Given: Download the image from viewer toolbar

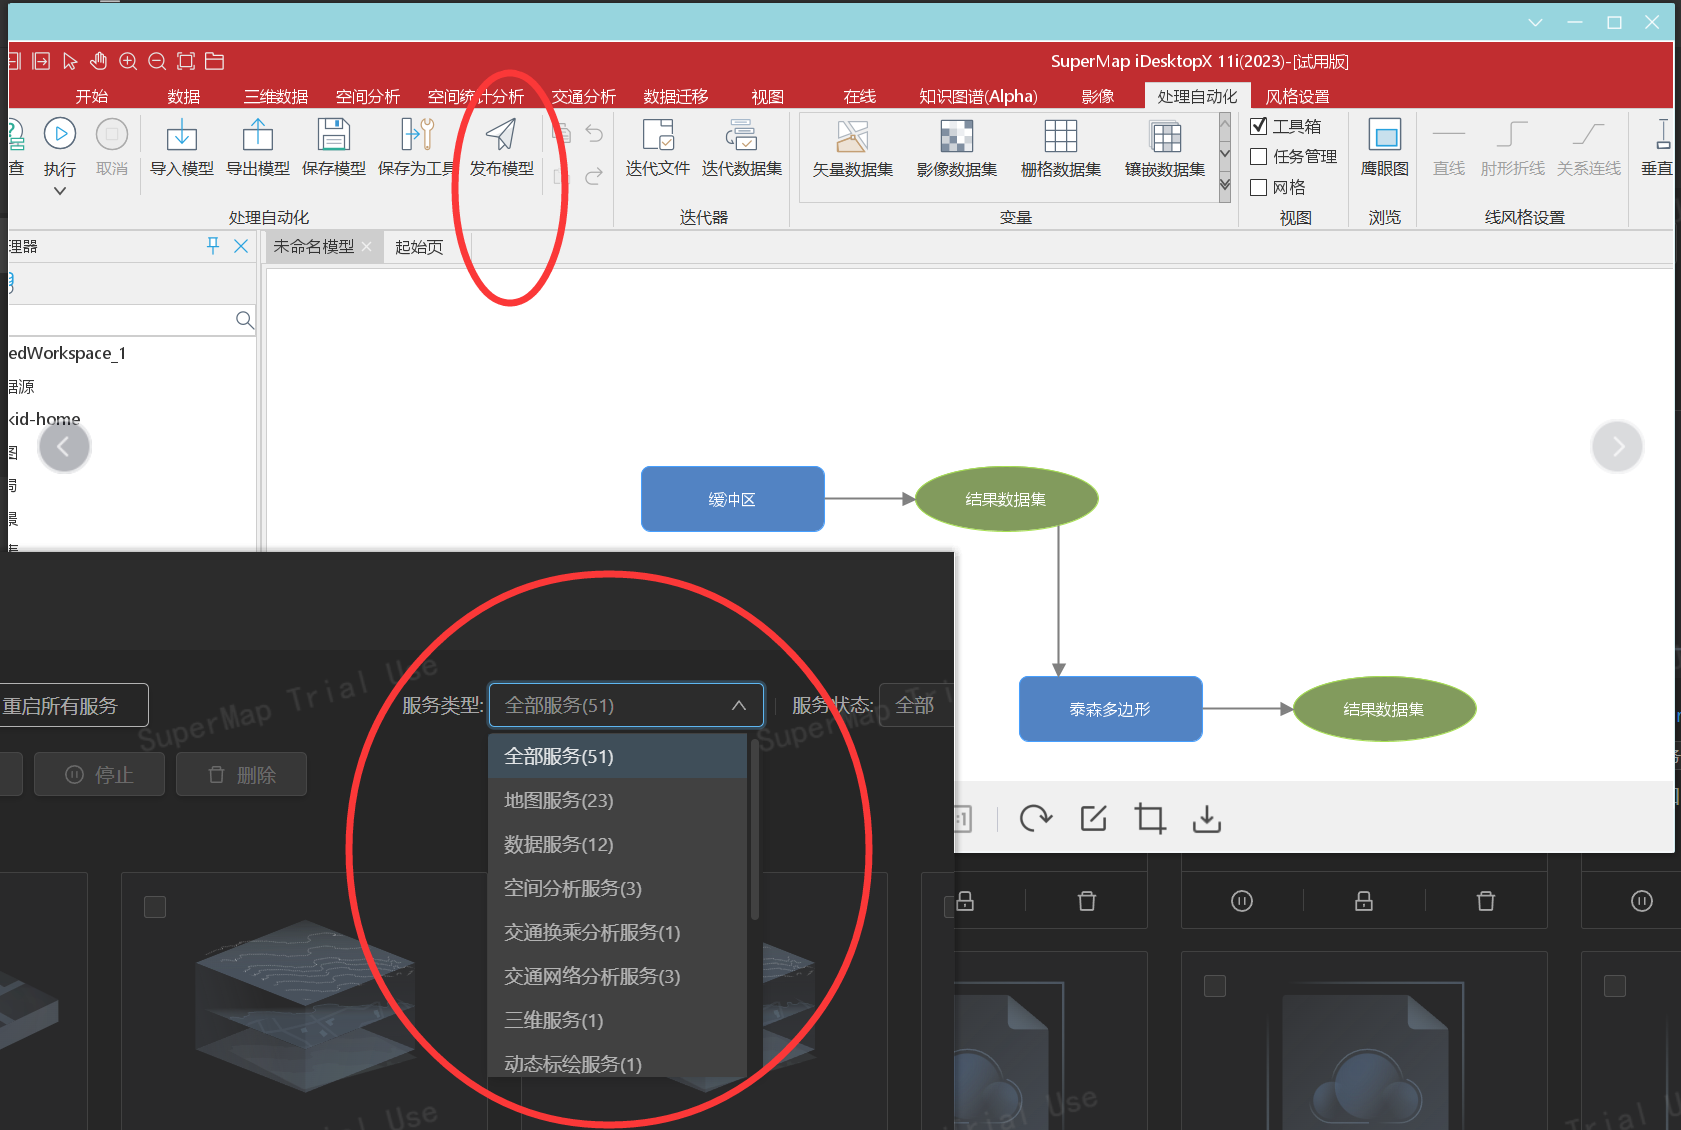Looking at the screenshot, I should [1207, 819].
